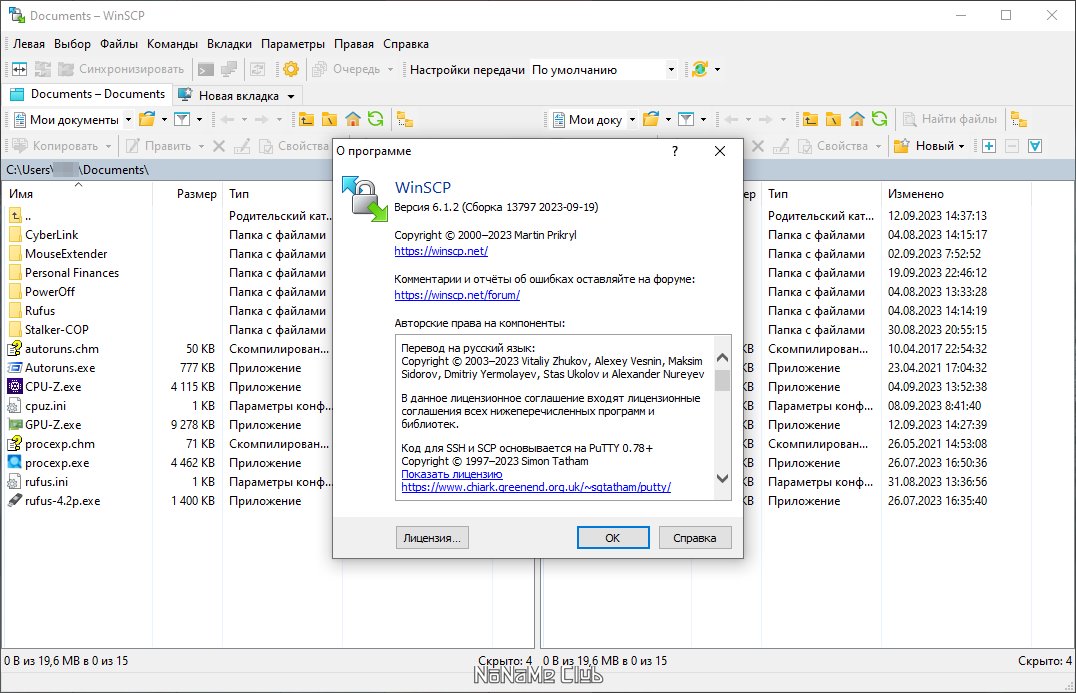
Task: Click the new session globe icon
Action: [x=700, y=69]
